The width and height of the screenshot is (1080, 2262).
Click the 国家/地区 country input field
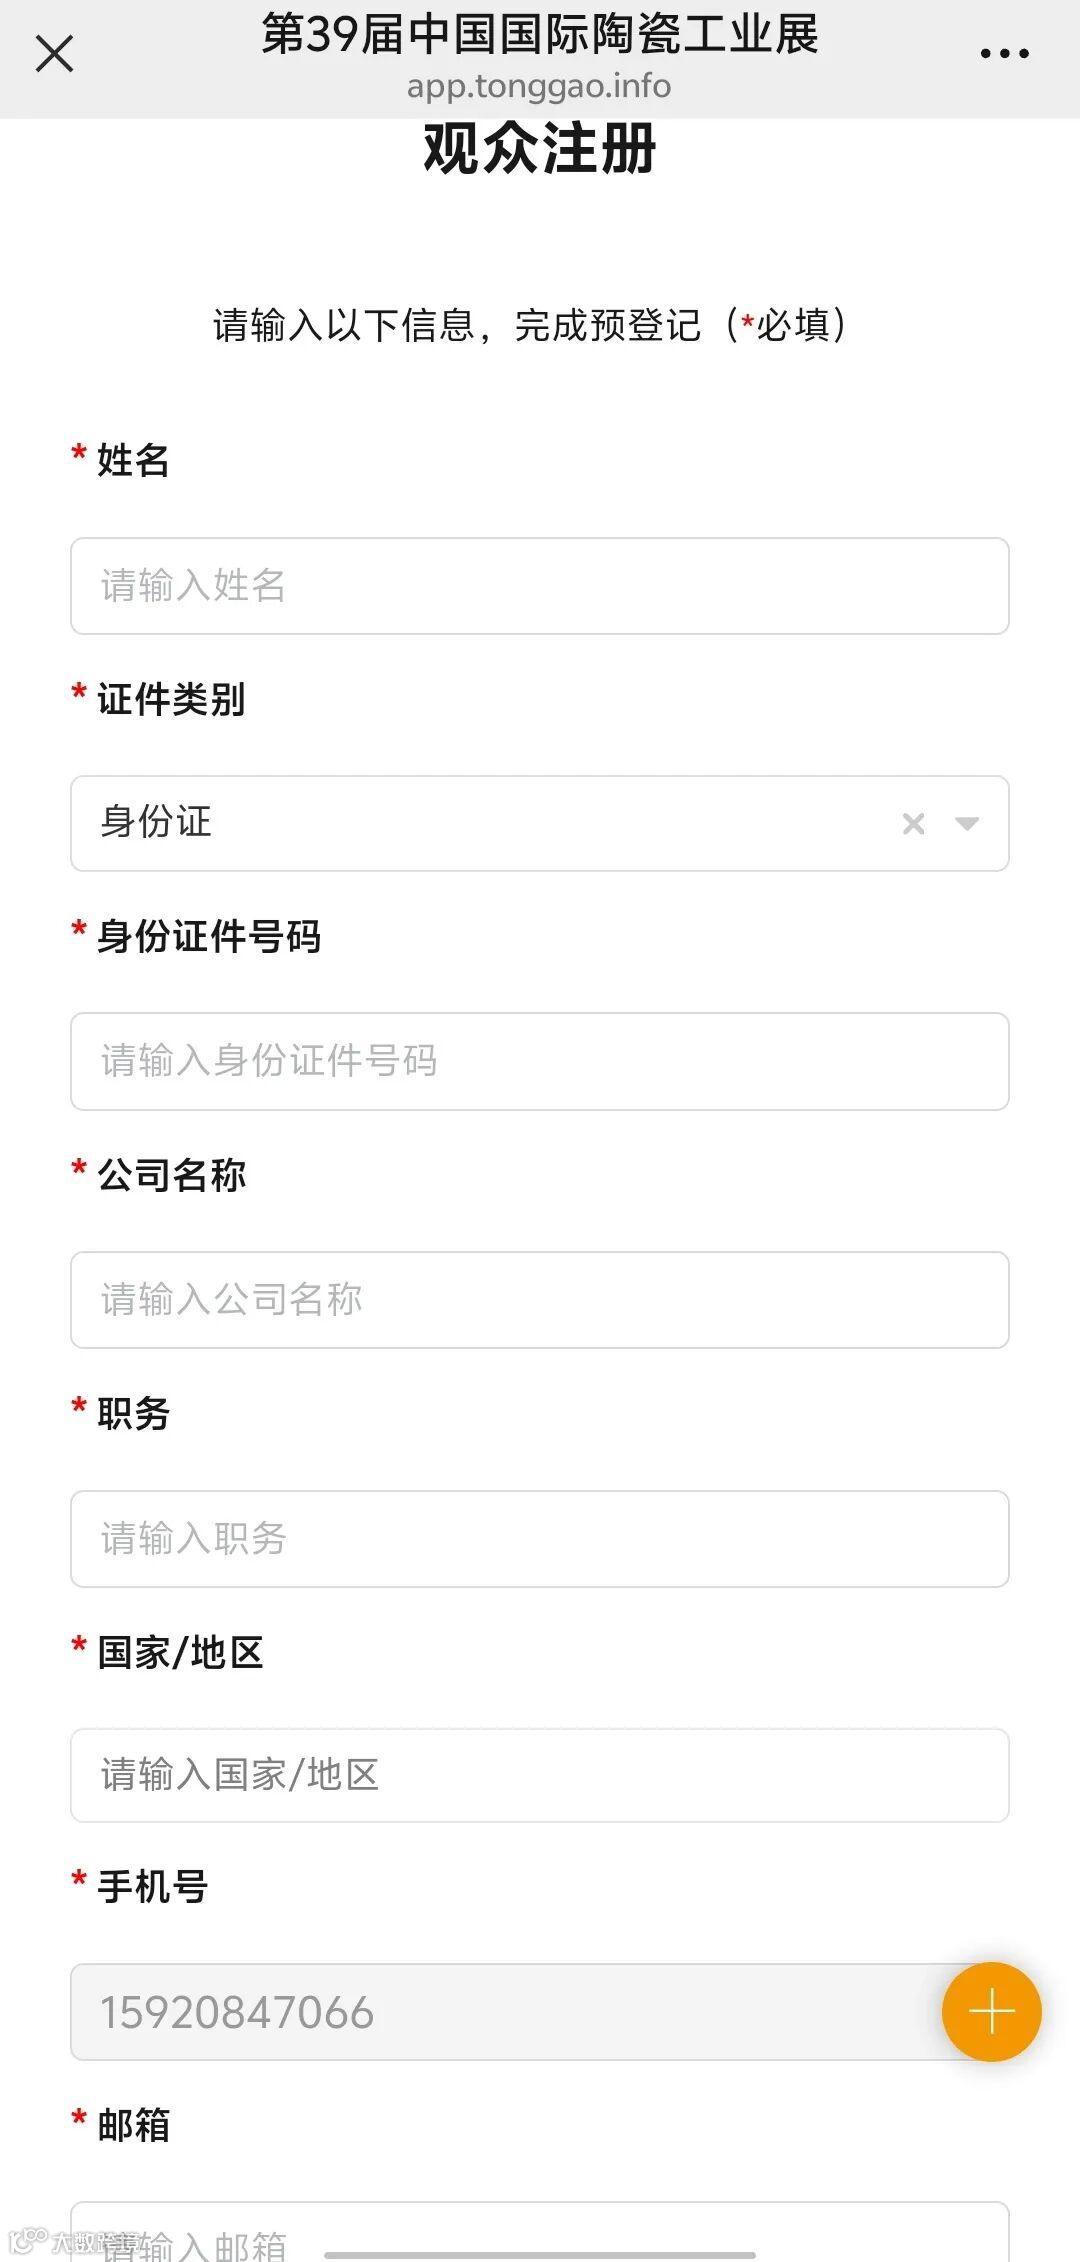tap(540, 1775)
